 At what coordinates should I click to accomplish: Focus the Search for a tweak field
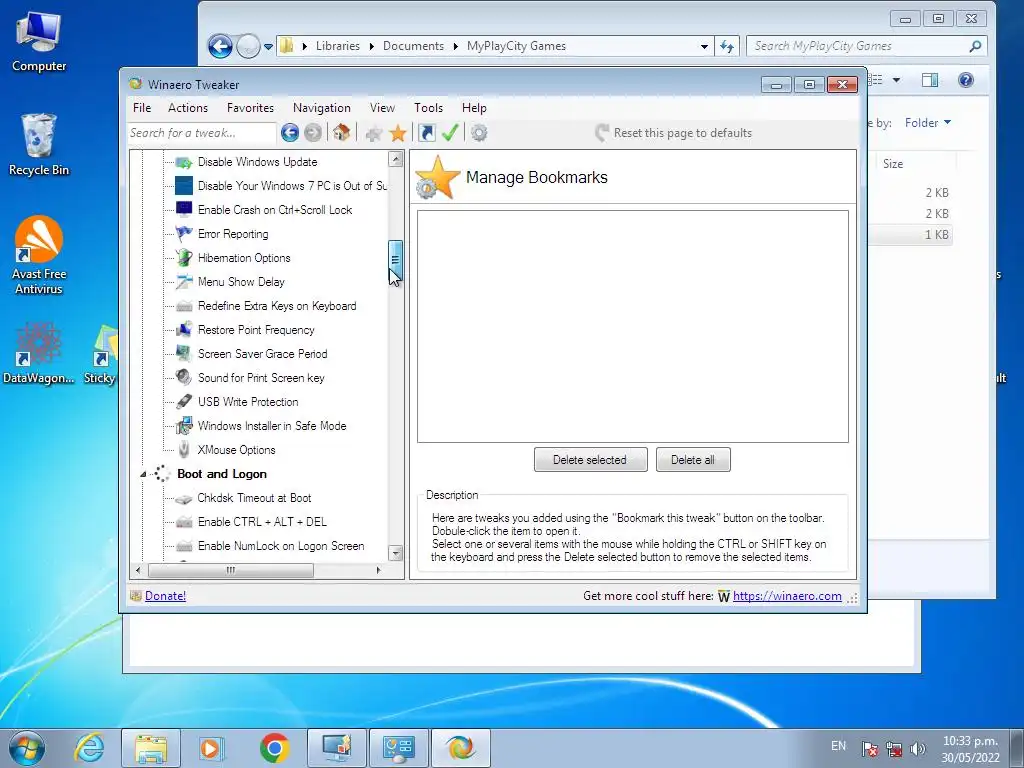[201, 133]
